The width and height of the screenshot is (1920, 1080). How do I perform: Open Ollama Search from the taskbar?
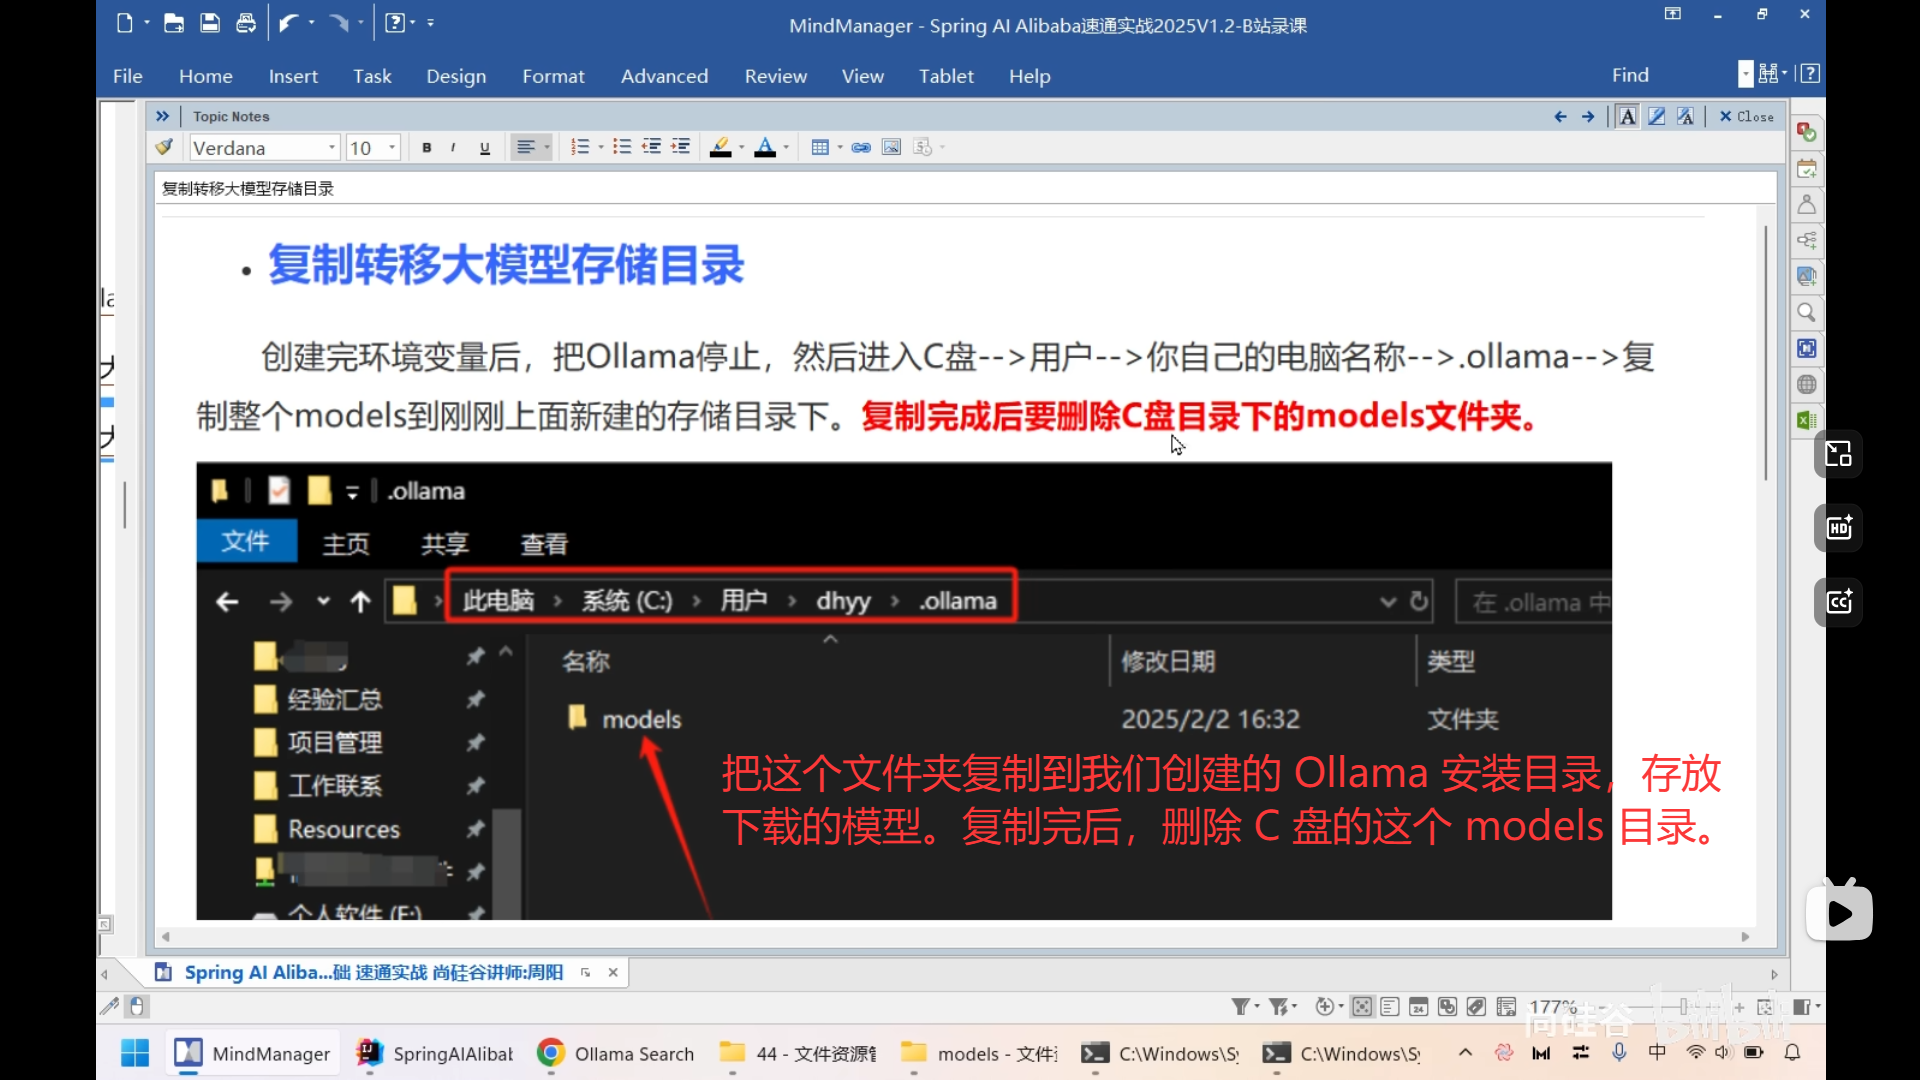(x=615, y=1053)
